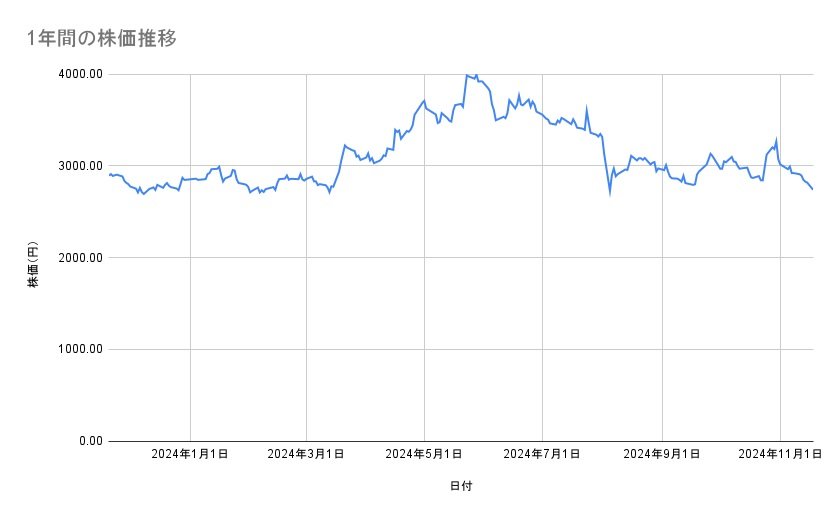The image size is (839, 519).
Task: Select the 2000.00 y-axis label
Action: click(x=76, y=258)
